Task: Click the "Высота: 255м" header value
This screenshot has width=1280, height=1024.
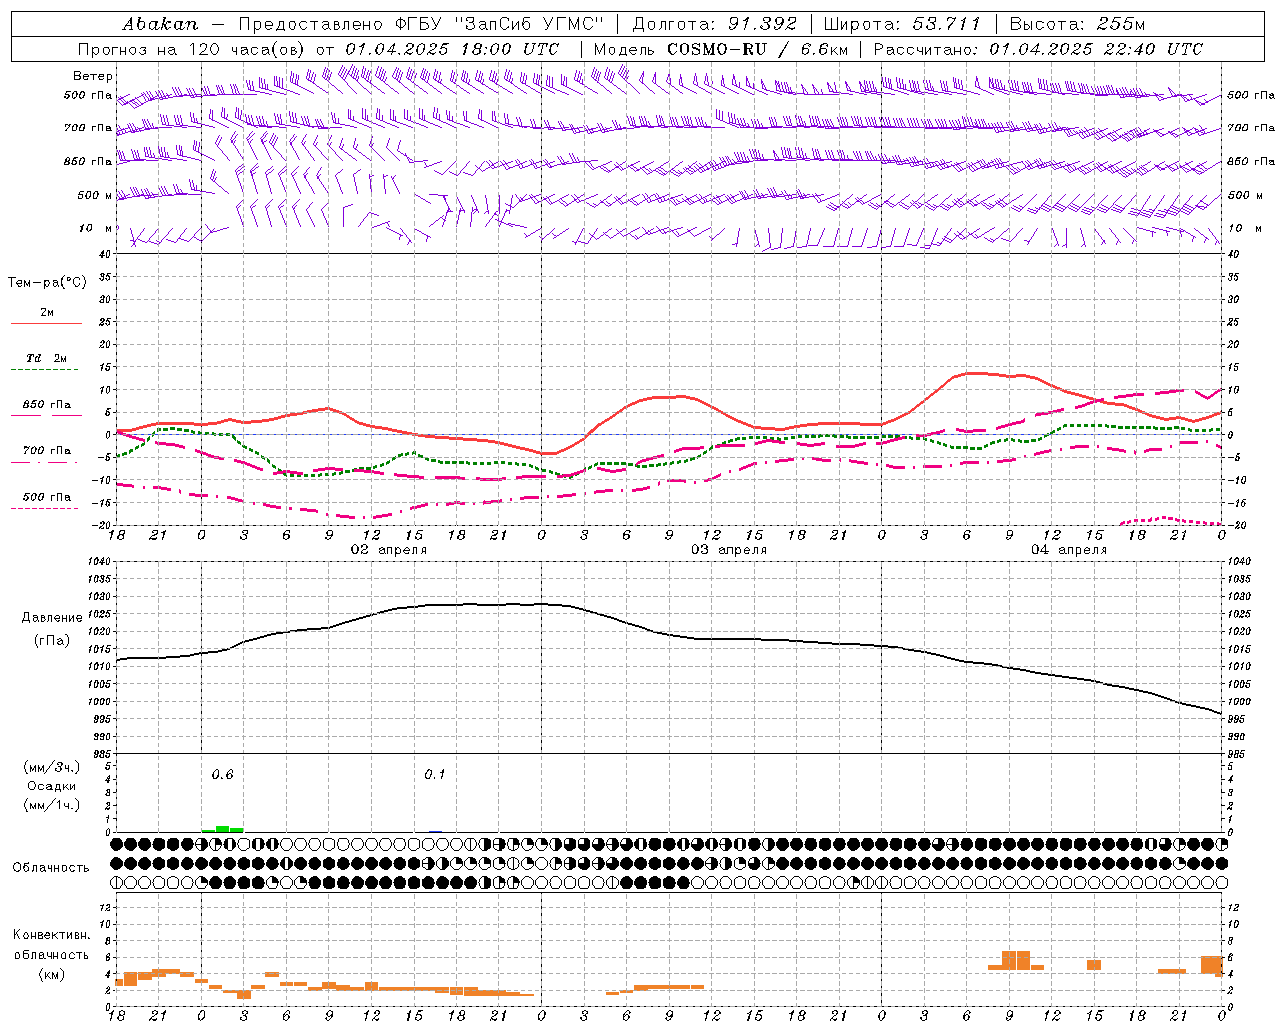Action: 1077,24
